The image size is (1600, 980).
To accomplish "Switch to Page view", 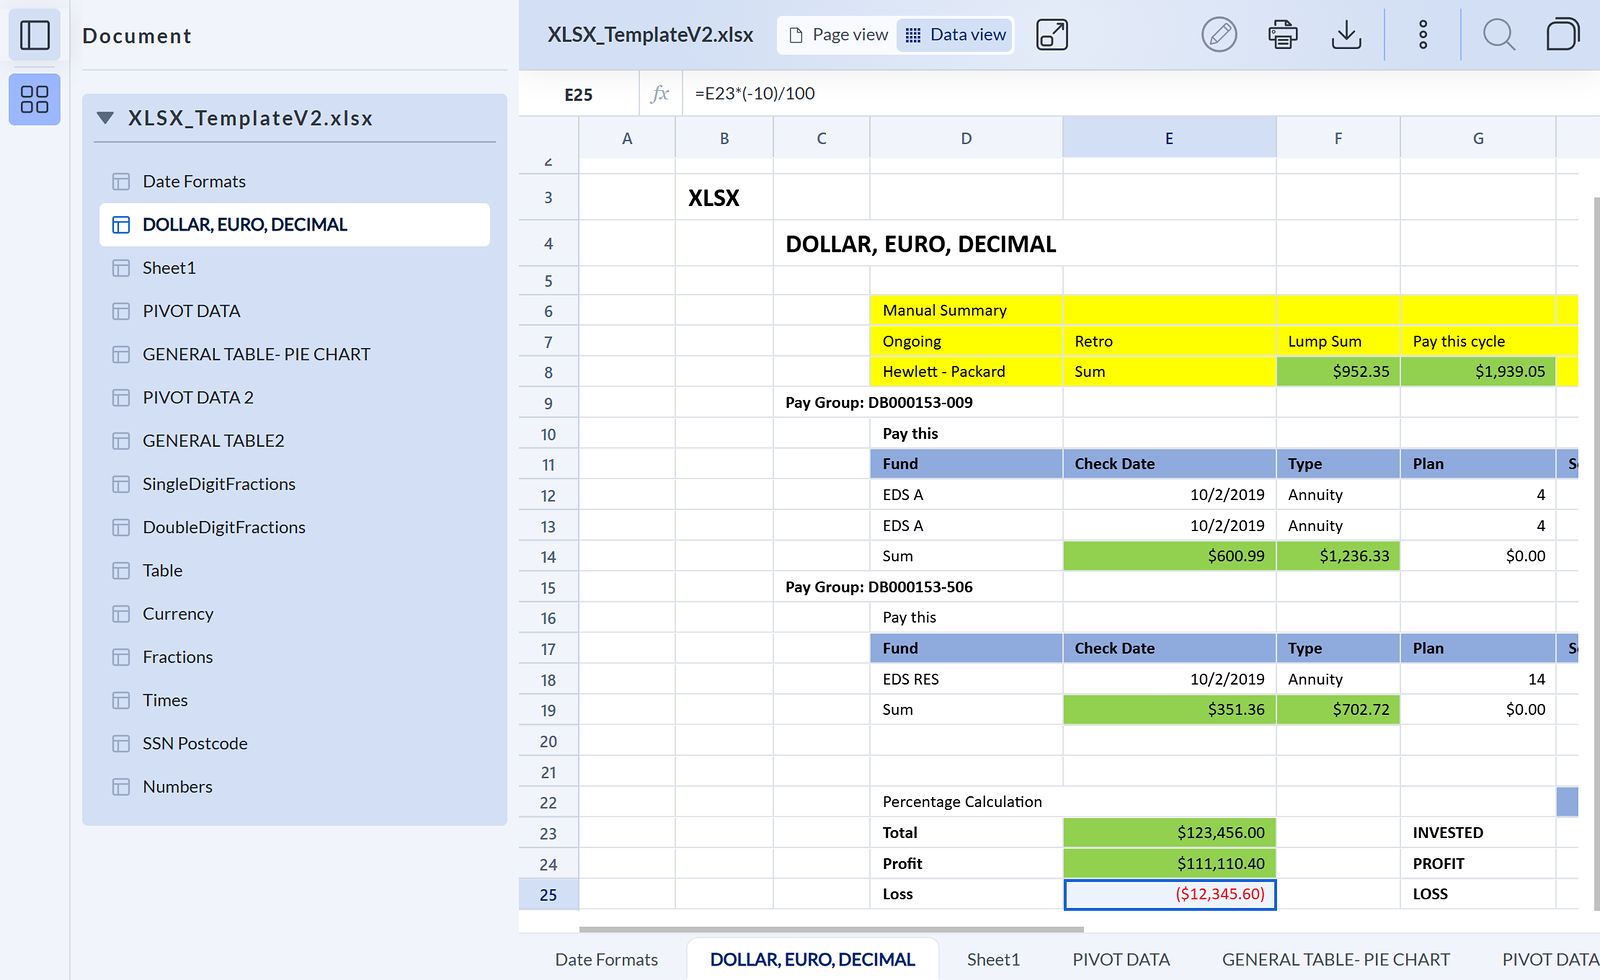I will [838, 35].
